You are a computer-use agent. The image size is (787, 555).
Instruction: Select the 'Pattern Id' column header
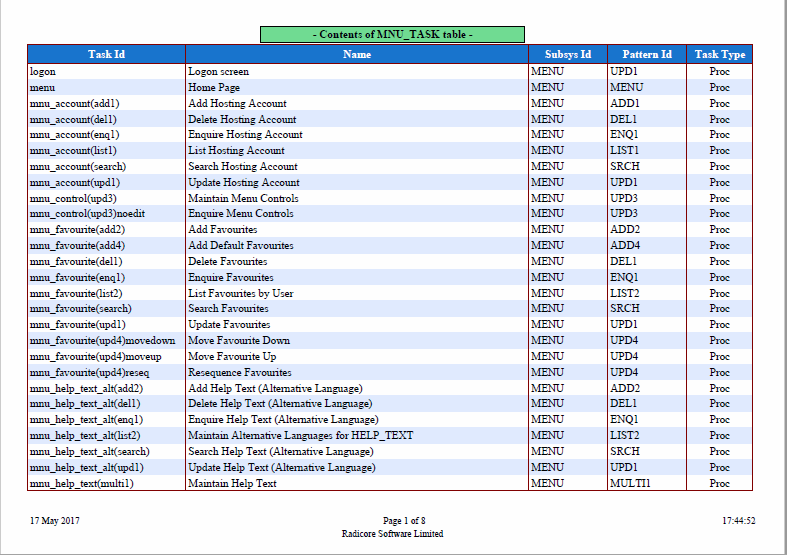click(647, 54)
